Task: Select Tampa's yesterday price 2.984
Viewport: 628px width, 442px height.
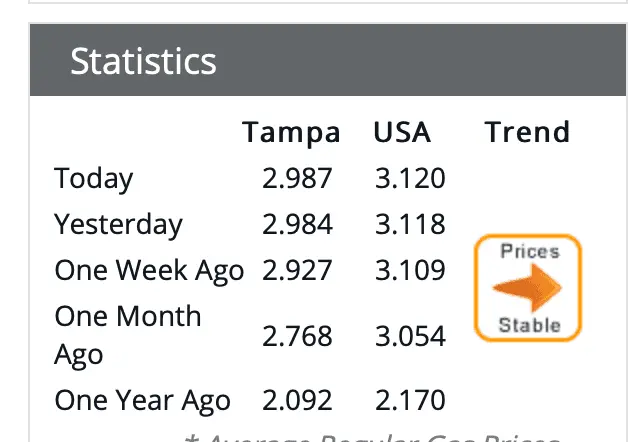Action: pos(297,224)
